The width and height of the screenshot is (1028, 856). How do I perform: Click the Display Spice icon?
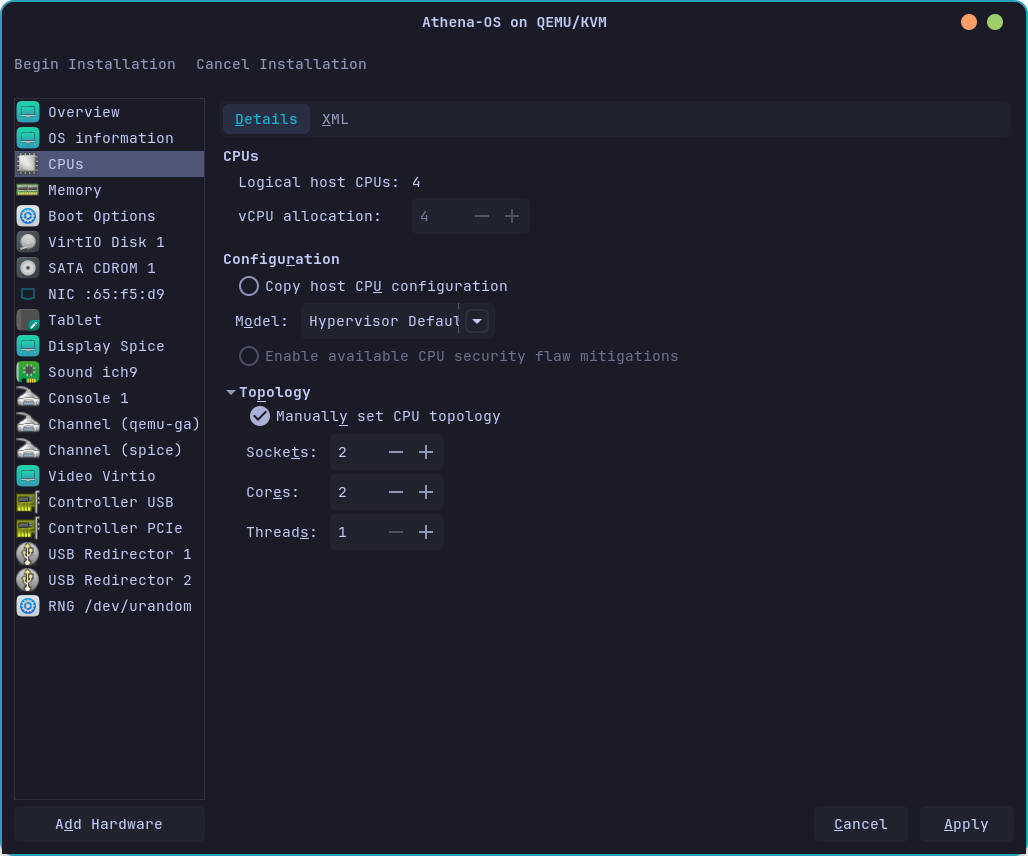point(27,346)
